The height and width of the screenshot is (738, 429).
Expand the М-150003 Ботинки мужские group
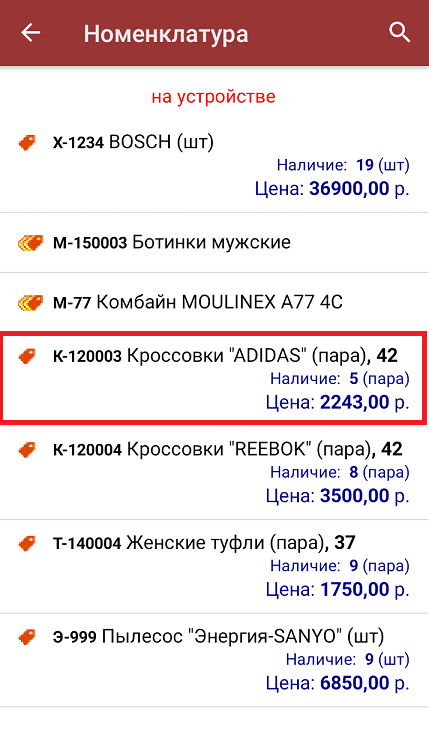214,243
